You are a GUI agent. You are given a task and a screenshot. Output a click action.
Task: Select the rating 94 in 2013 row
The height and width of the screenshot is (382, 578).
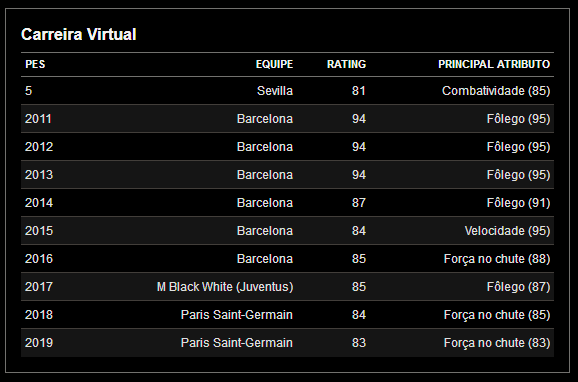(359, 175)
